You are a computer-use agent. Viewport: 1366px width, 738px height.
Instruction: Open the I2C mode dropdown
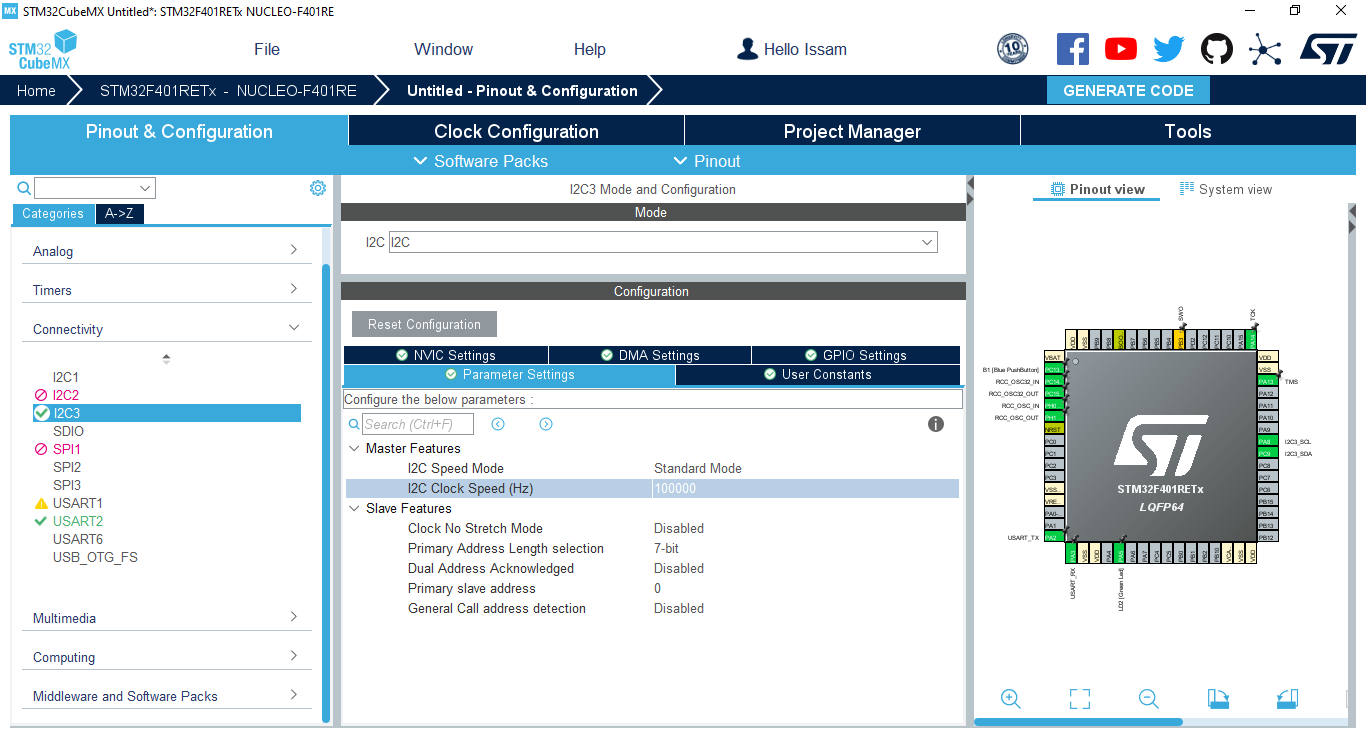663,242
